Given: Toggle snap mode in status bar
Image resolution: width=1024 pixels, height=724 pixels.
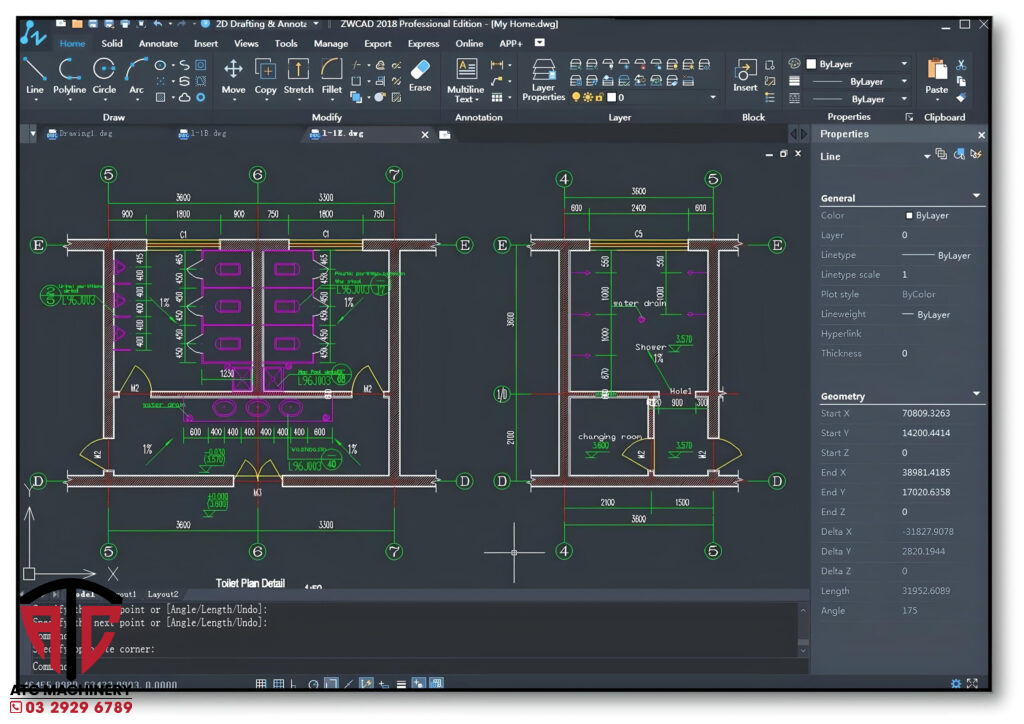Looking at the screenshot, I should [x=261, y=684].
